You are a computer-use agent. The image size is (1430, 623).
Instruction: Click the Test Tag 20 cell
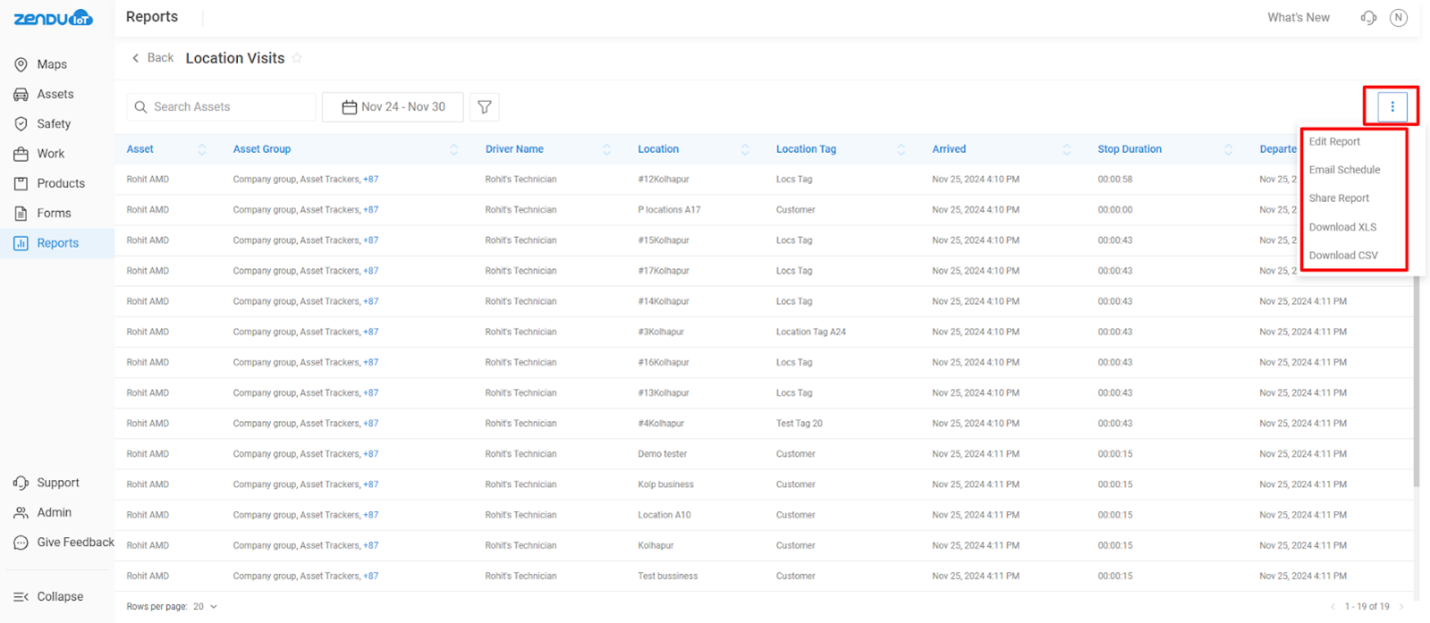point(799,424)
